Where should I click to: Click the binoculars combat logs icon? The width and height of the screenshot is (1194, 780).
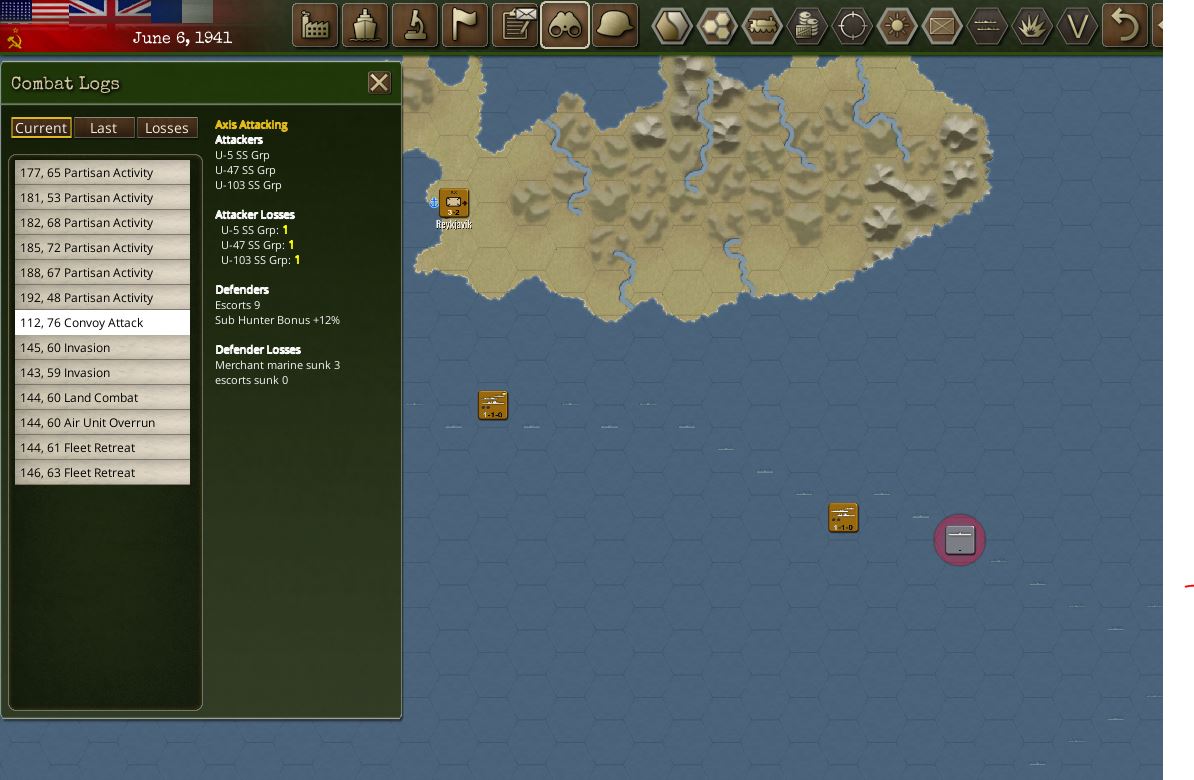coord(564,25)
